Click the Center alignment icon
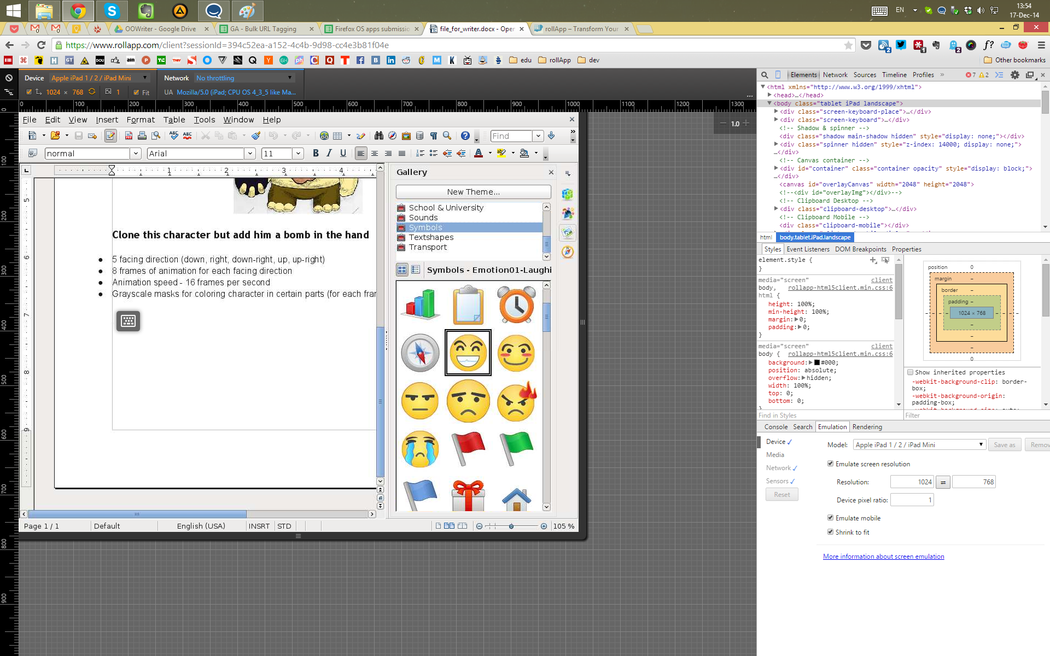1050x656 pixels. pos(375,154)
